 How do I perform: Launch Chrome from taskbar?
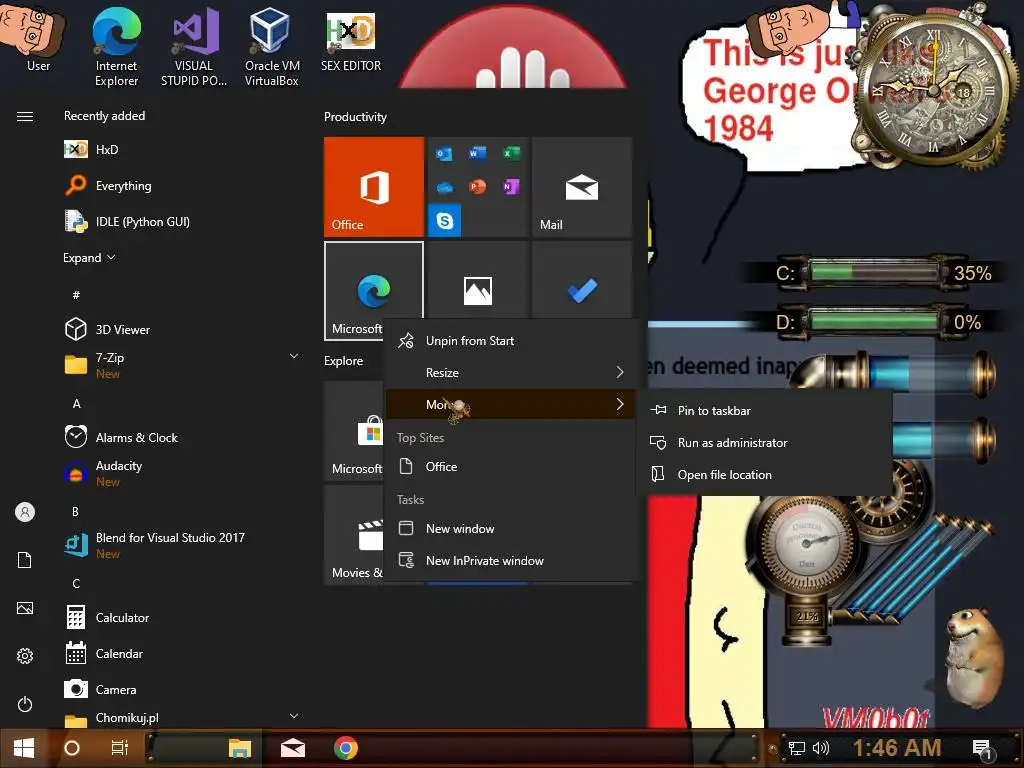(345, 748)
